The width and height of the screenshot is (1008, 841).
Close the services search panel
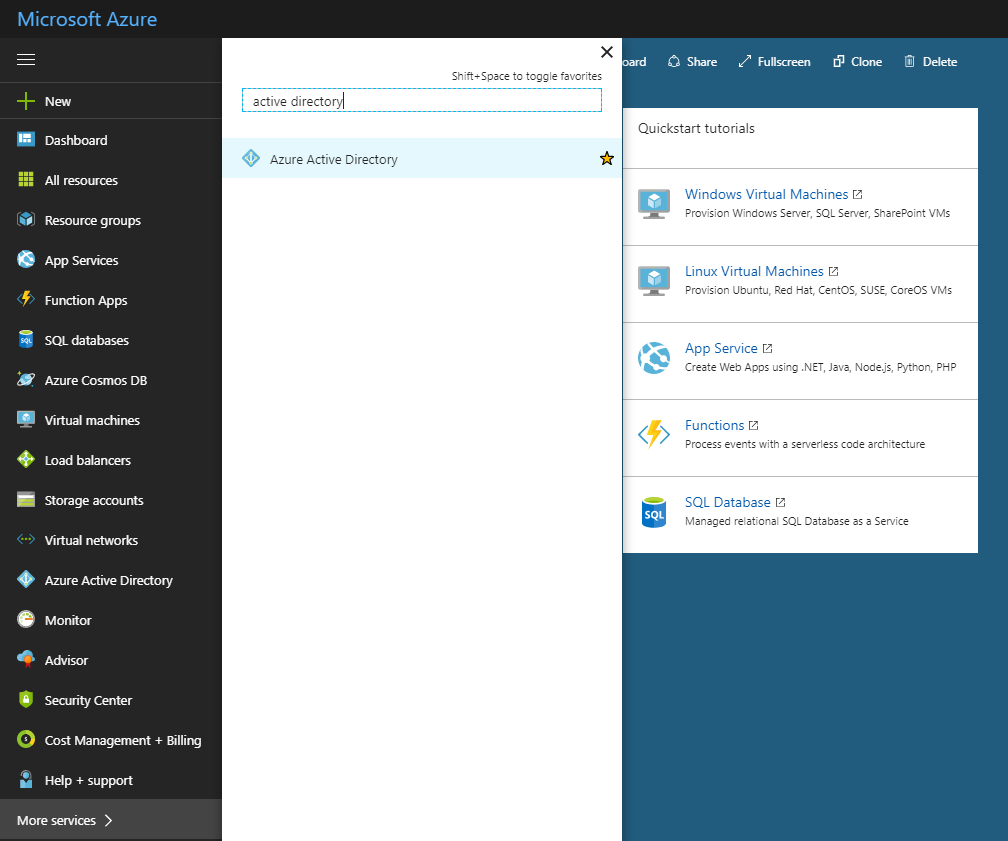pyautogui.click(x=606, y=52)
